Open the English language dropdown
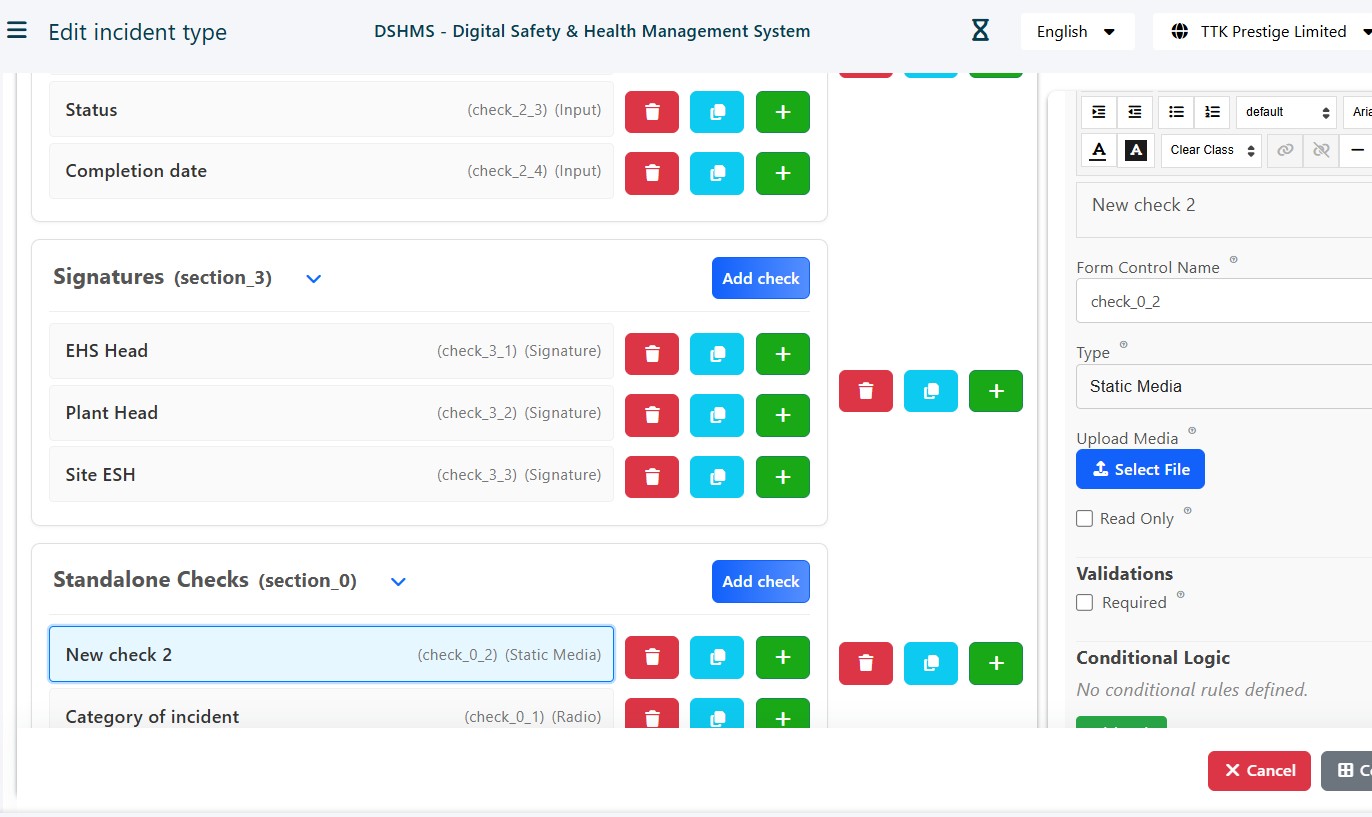The width and height of the screenshot is (1372, 817). tap(1076, 31)
